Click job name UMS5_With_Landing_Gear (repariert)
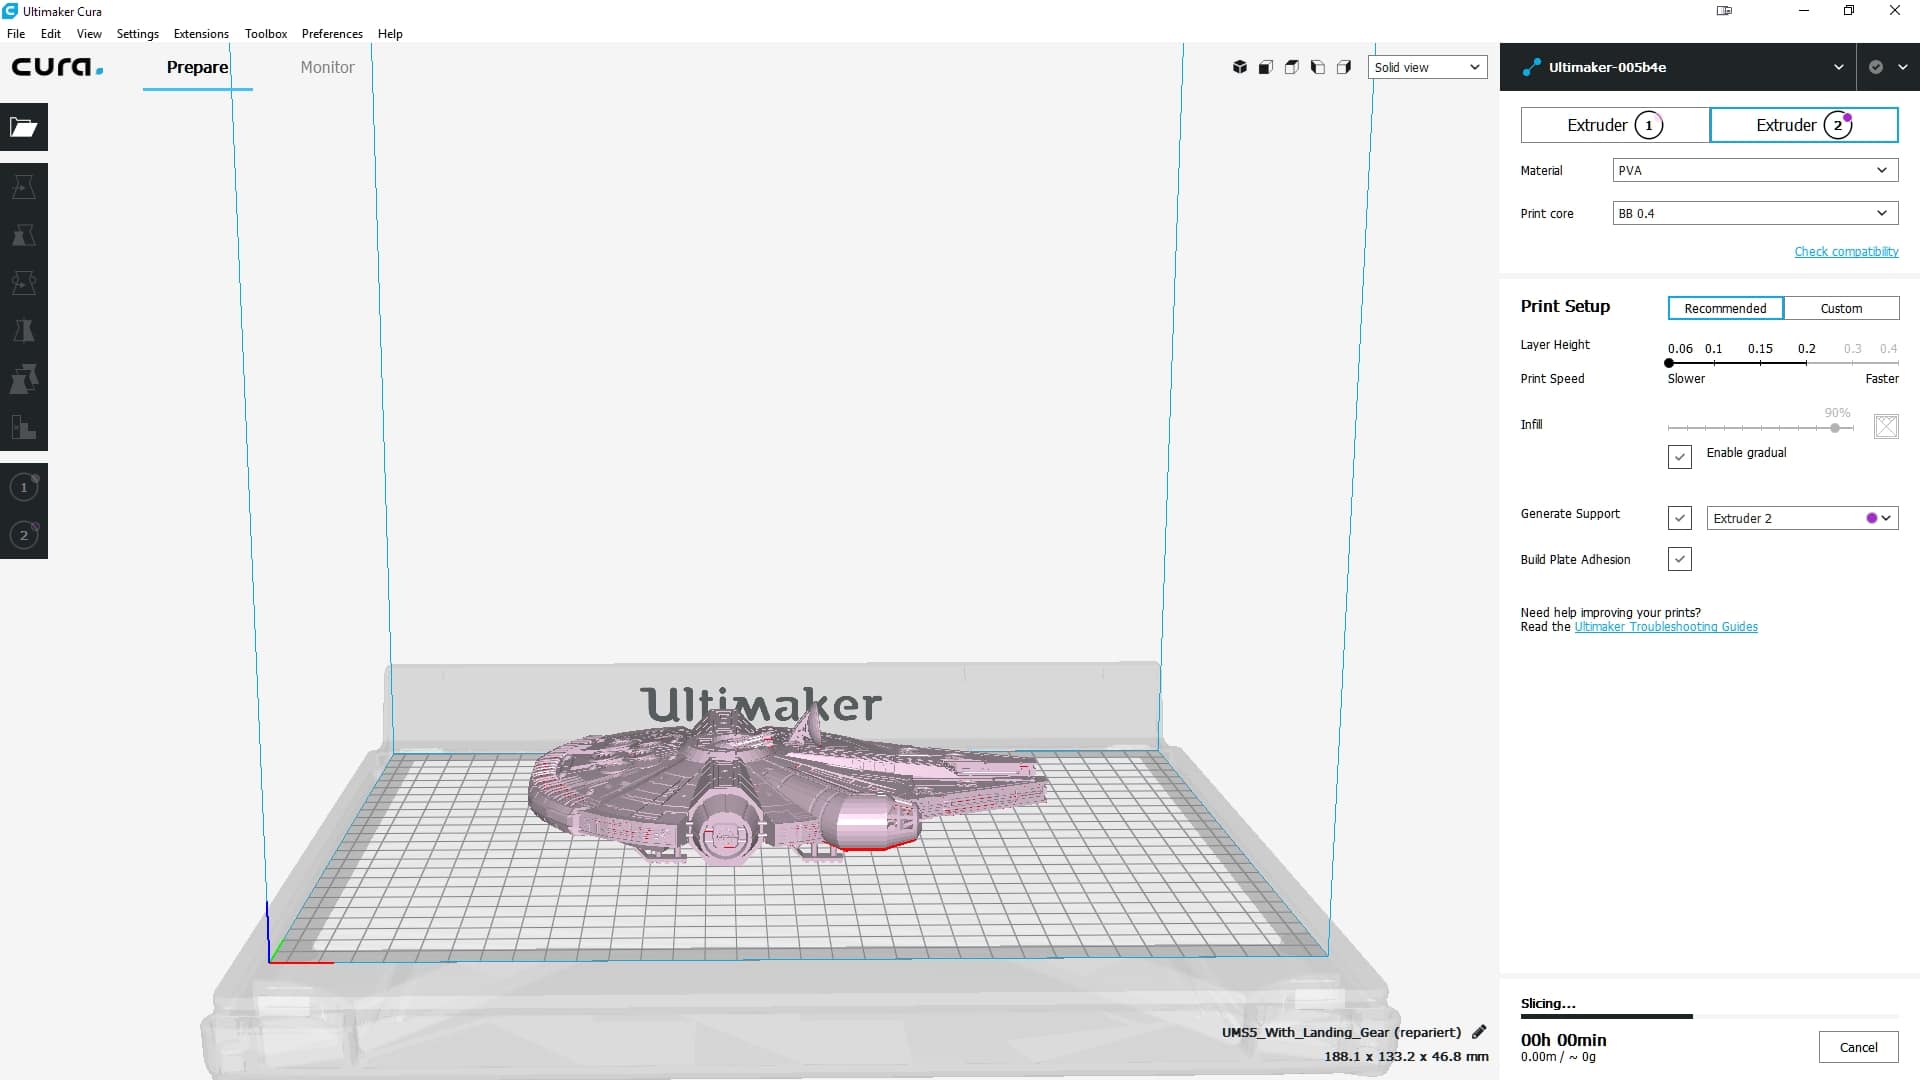Image resolution: width=1920 pixels, height=1080 pixels. click(x=1341, y=1032)
